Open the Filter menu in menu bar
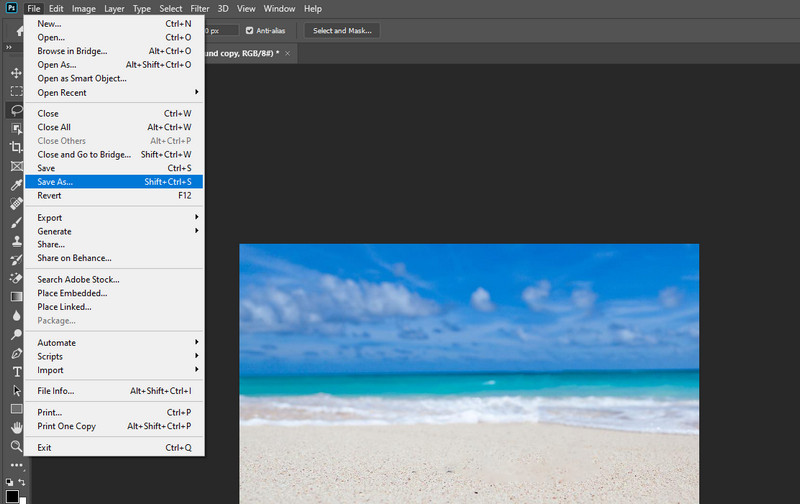Viewport: 800px width, 504px height. tap(200, 8)
